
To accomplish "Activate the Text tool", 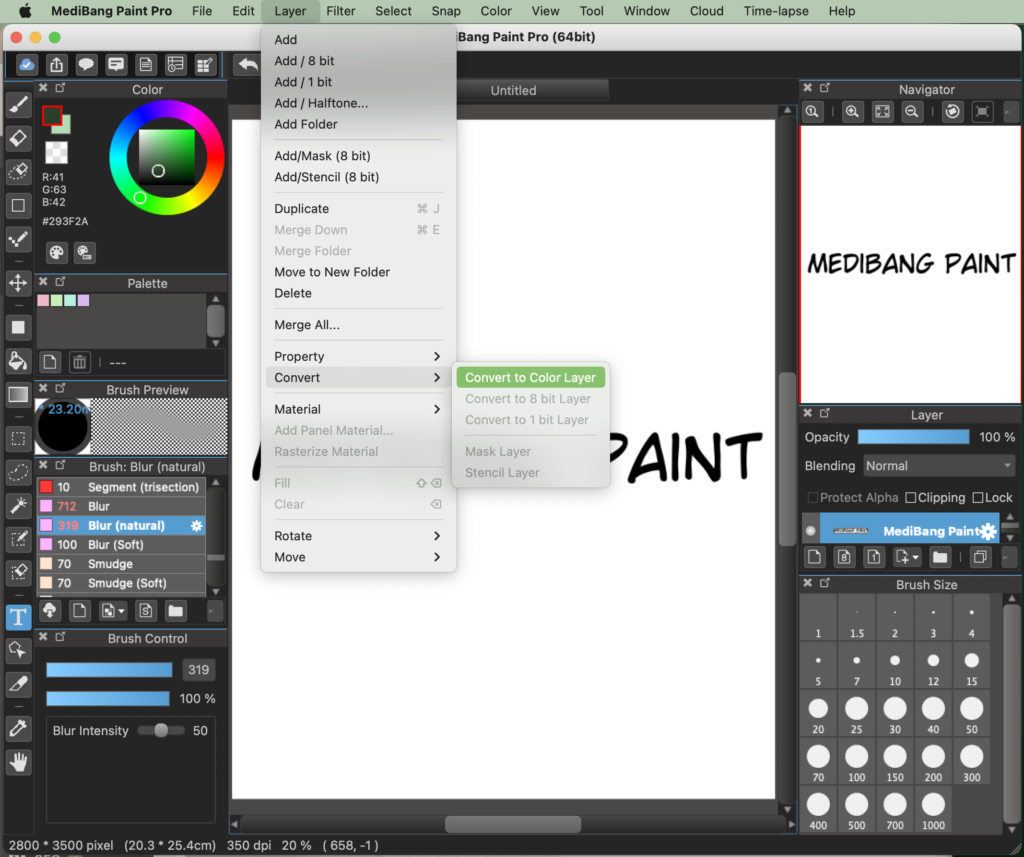I will pos(18,617).
